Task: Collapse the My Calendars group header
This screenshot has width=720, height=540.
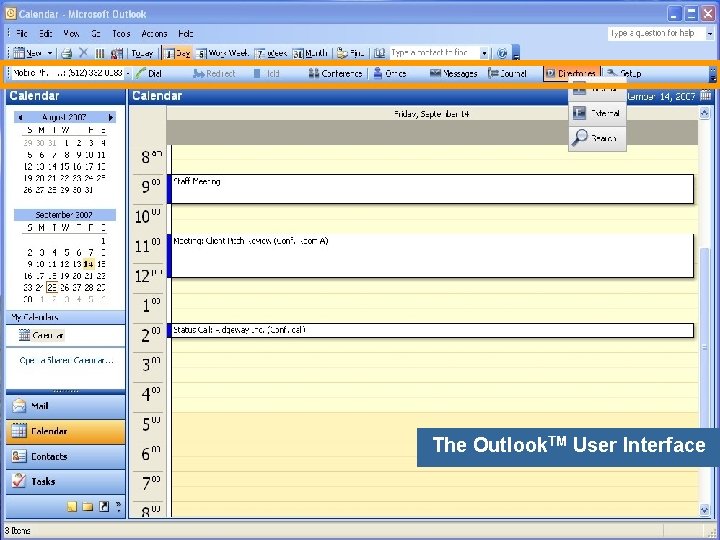Action: (65, 317)
